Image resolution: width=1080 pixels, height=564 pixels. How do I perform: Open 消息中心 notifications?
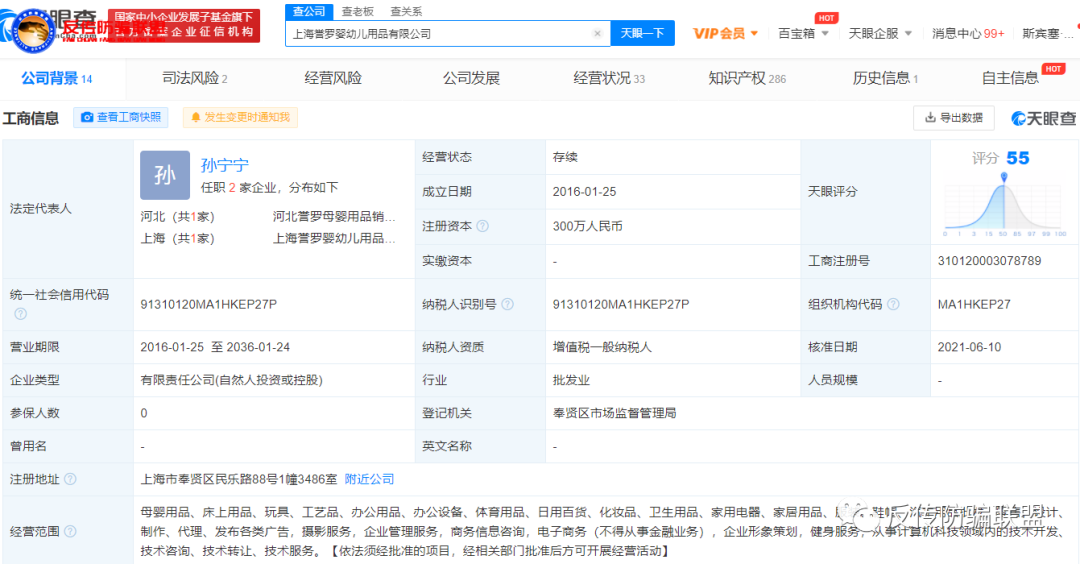pos(968,33)
